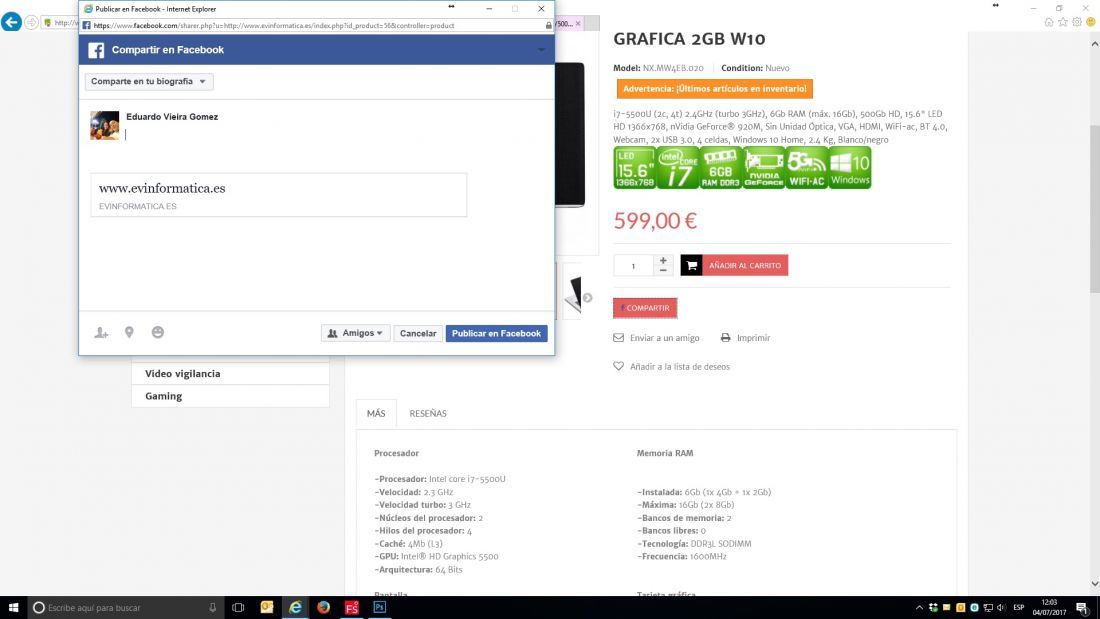The height and width of the screenshot is (619, 1100).
Task: Click the Intel Core i7 feature badge
Action: (x=678, y=168)
